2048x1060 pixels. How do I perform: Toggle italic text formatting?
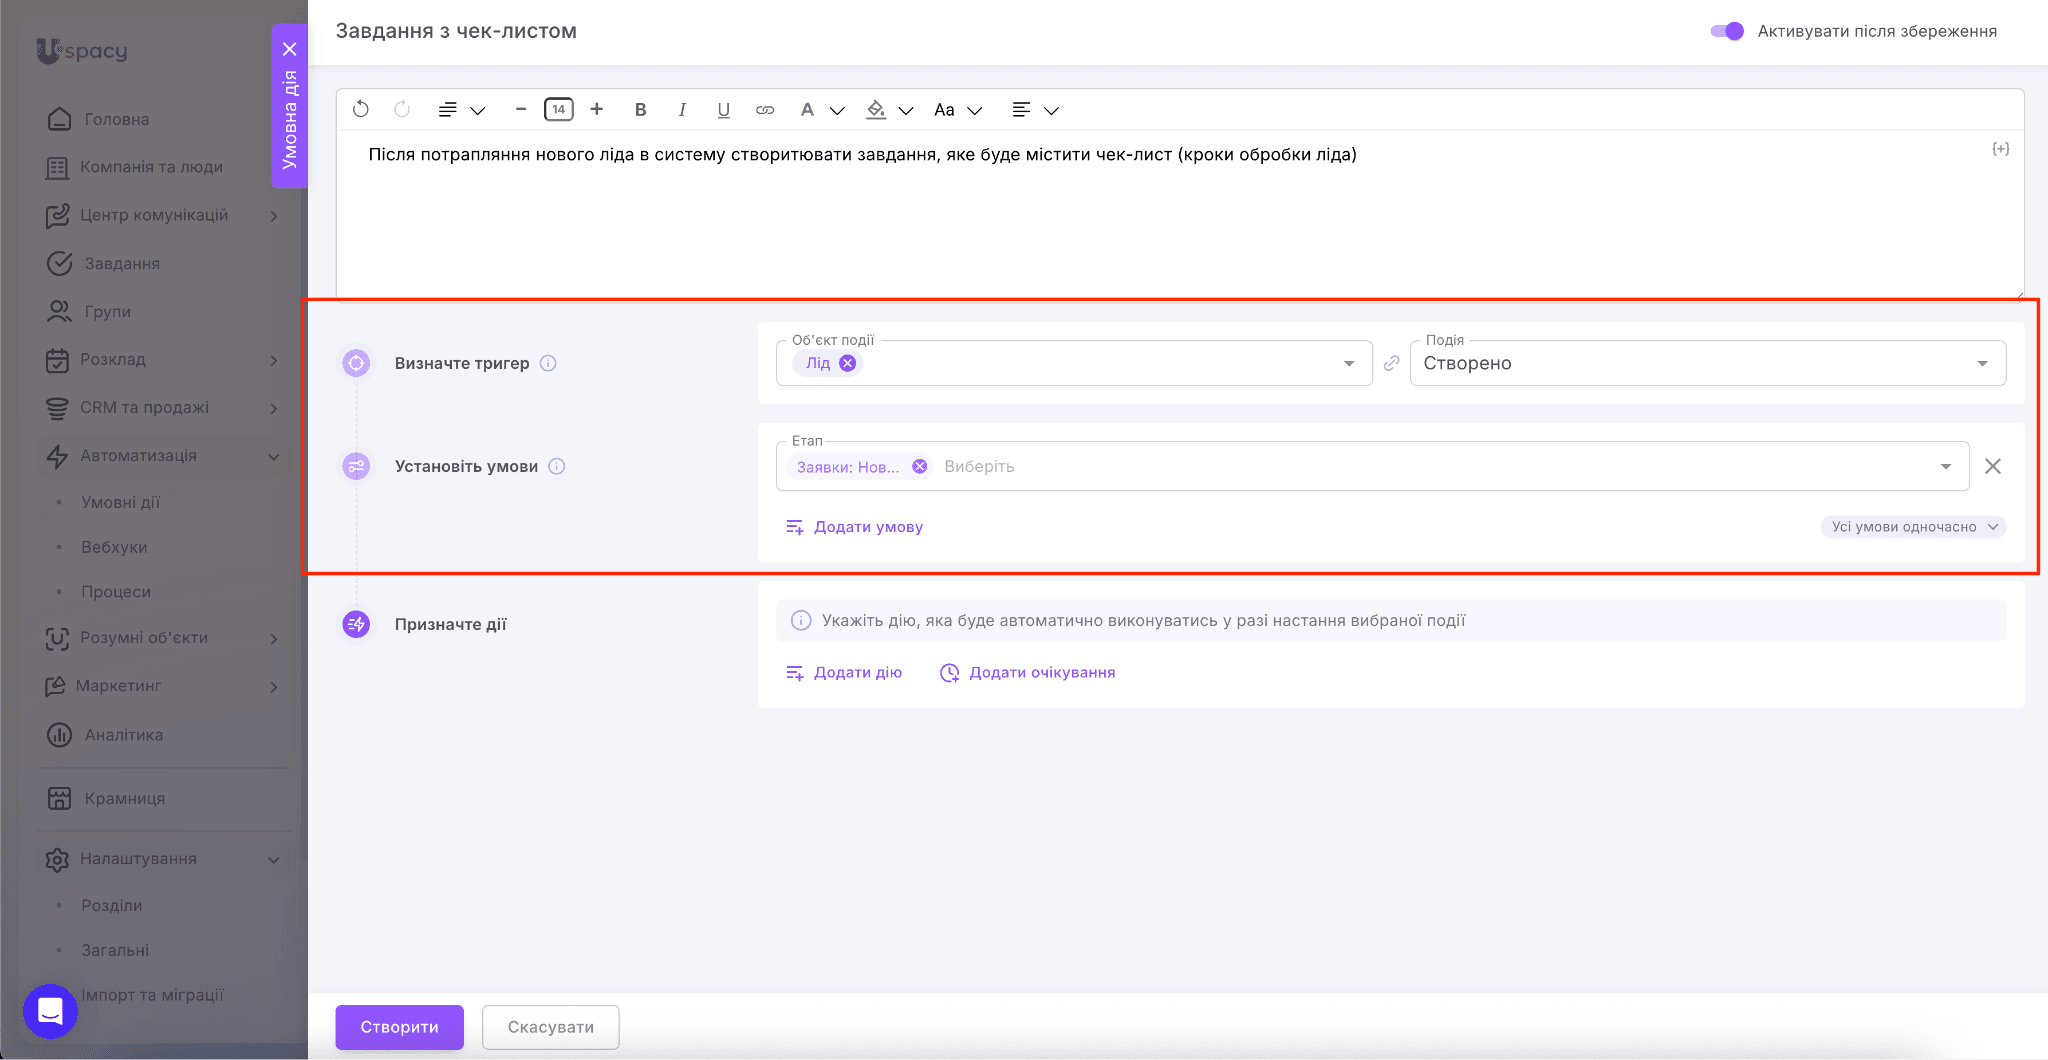click(x=682, y=110)
